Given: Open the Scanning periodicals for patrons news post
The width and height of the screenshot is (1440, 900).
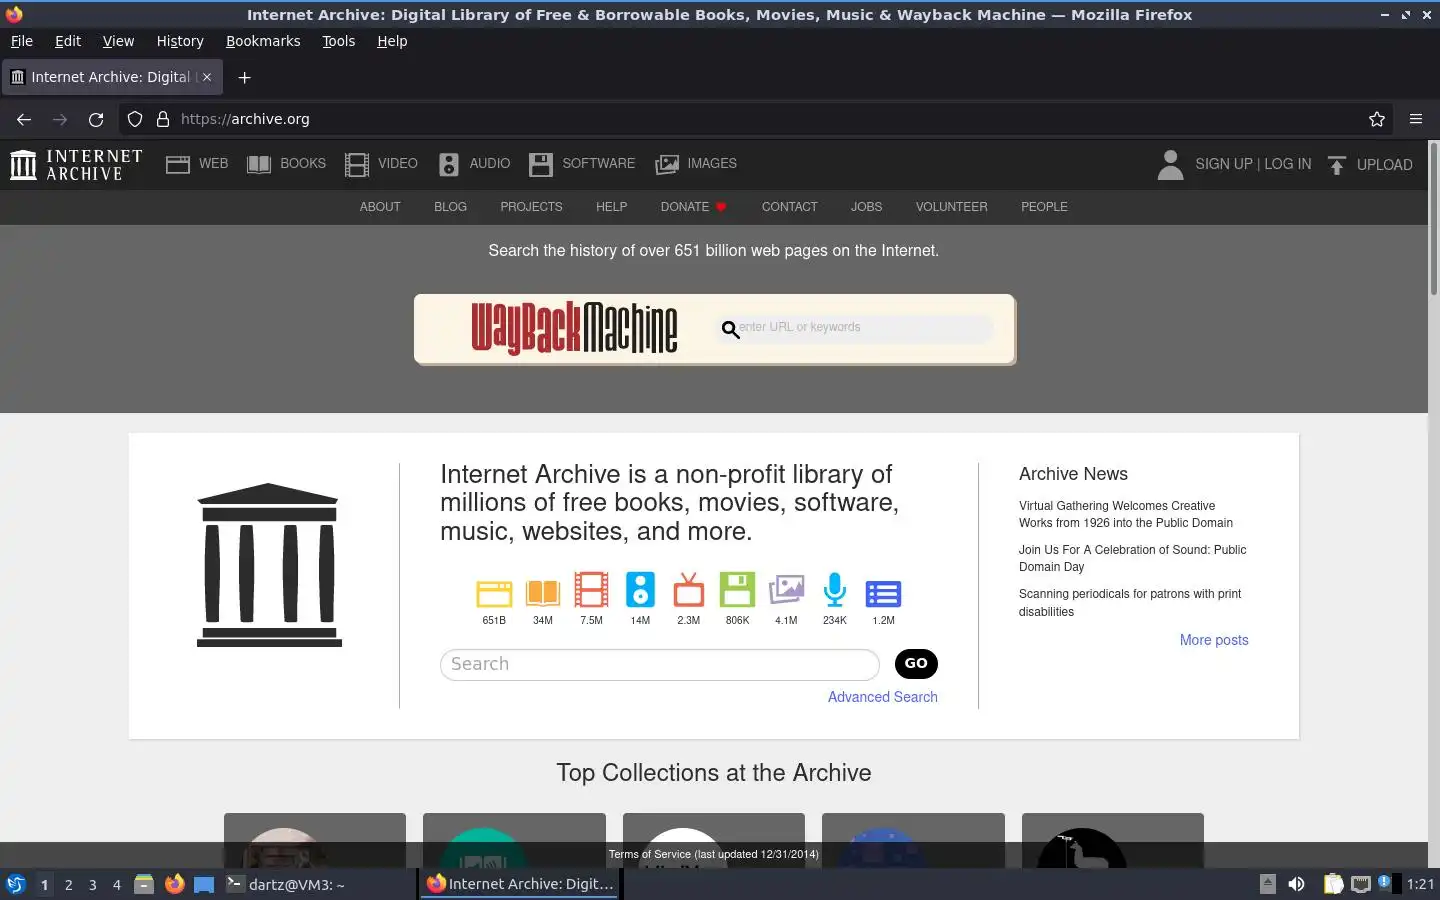Looking at the screenshot, I should point(1130,602).
